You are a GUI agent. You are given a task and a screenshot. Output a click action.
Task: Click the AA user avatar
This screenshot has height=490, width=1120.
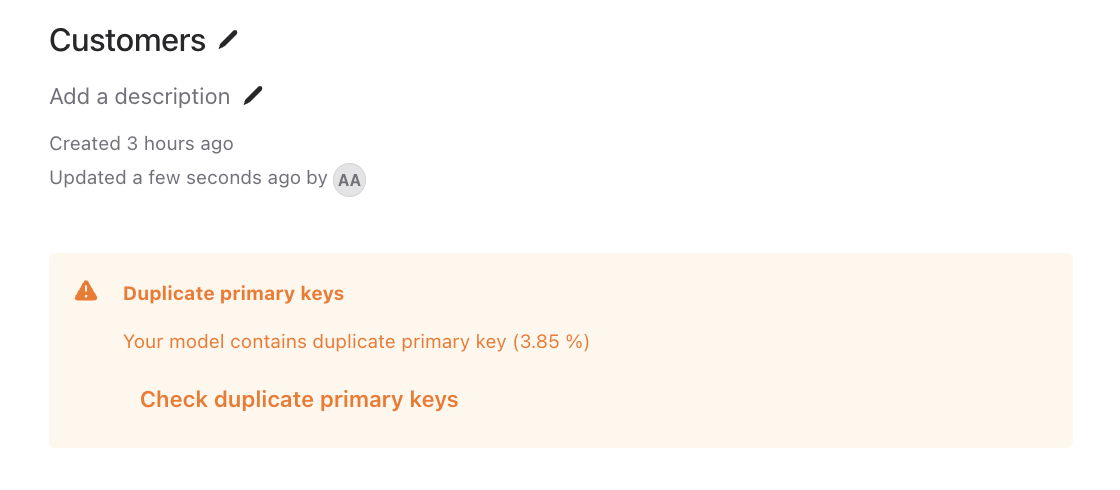(x=349, y=180)
